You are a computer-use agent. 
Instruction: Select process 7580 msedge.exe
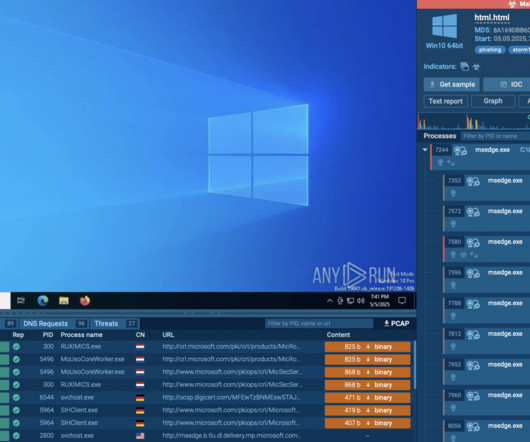point(487,249)
